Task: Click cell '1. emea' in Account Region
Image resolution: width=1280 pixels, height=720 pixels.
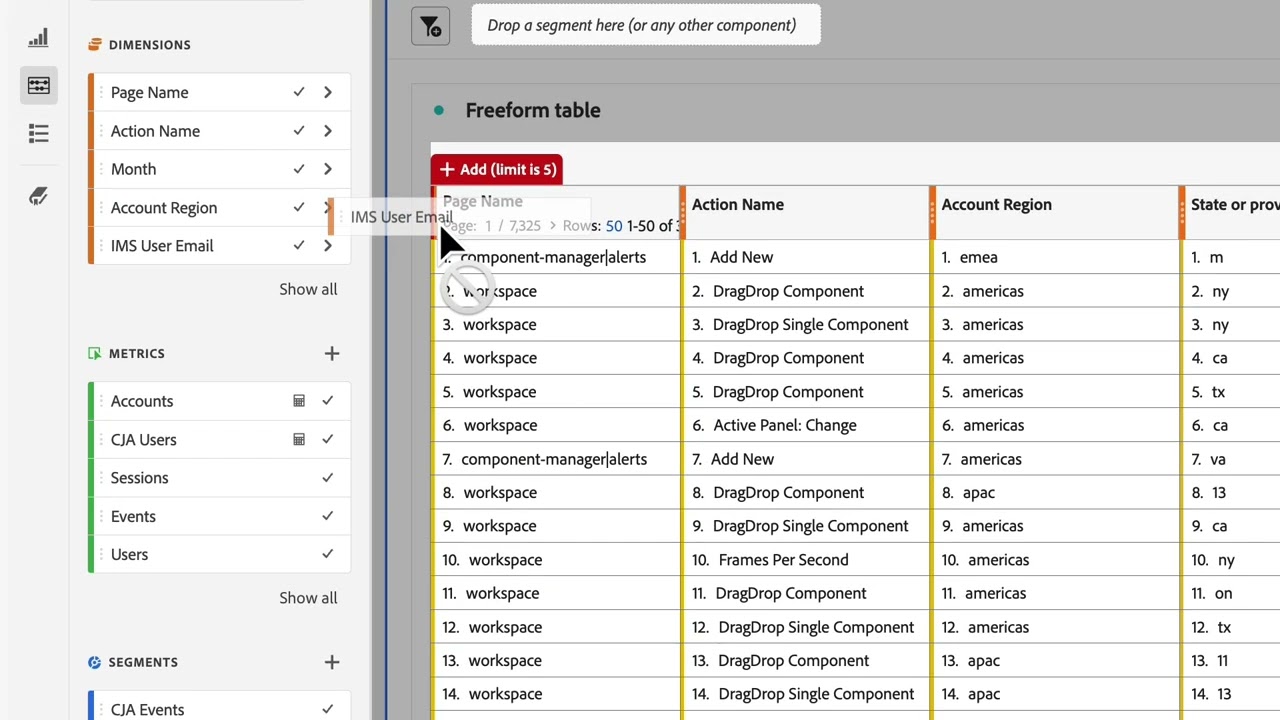Action: click(x=1055, y=257)
